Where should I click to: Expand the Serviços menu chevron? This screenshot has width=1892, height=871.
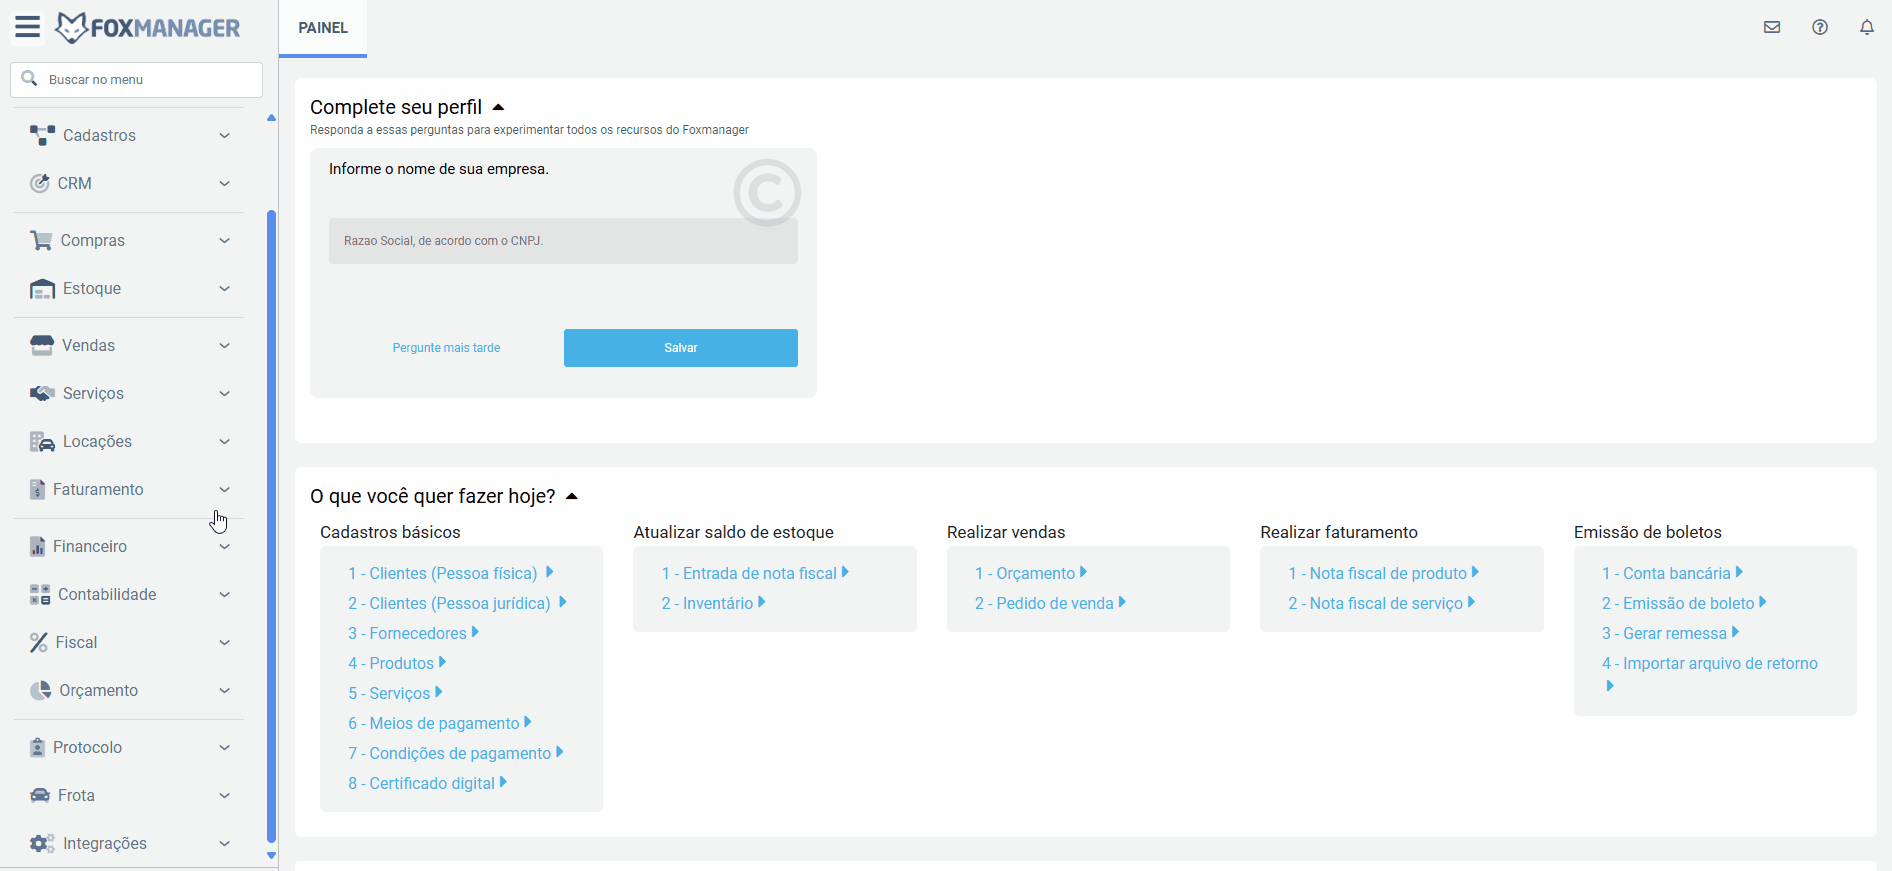pos(224,393)
